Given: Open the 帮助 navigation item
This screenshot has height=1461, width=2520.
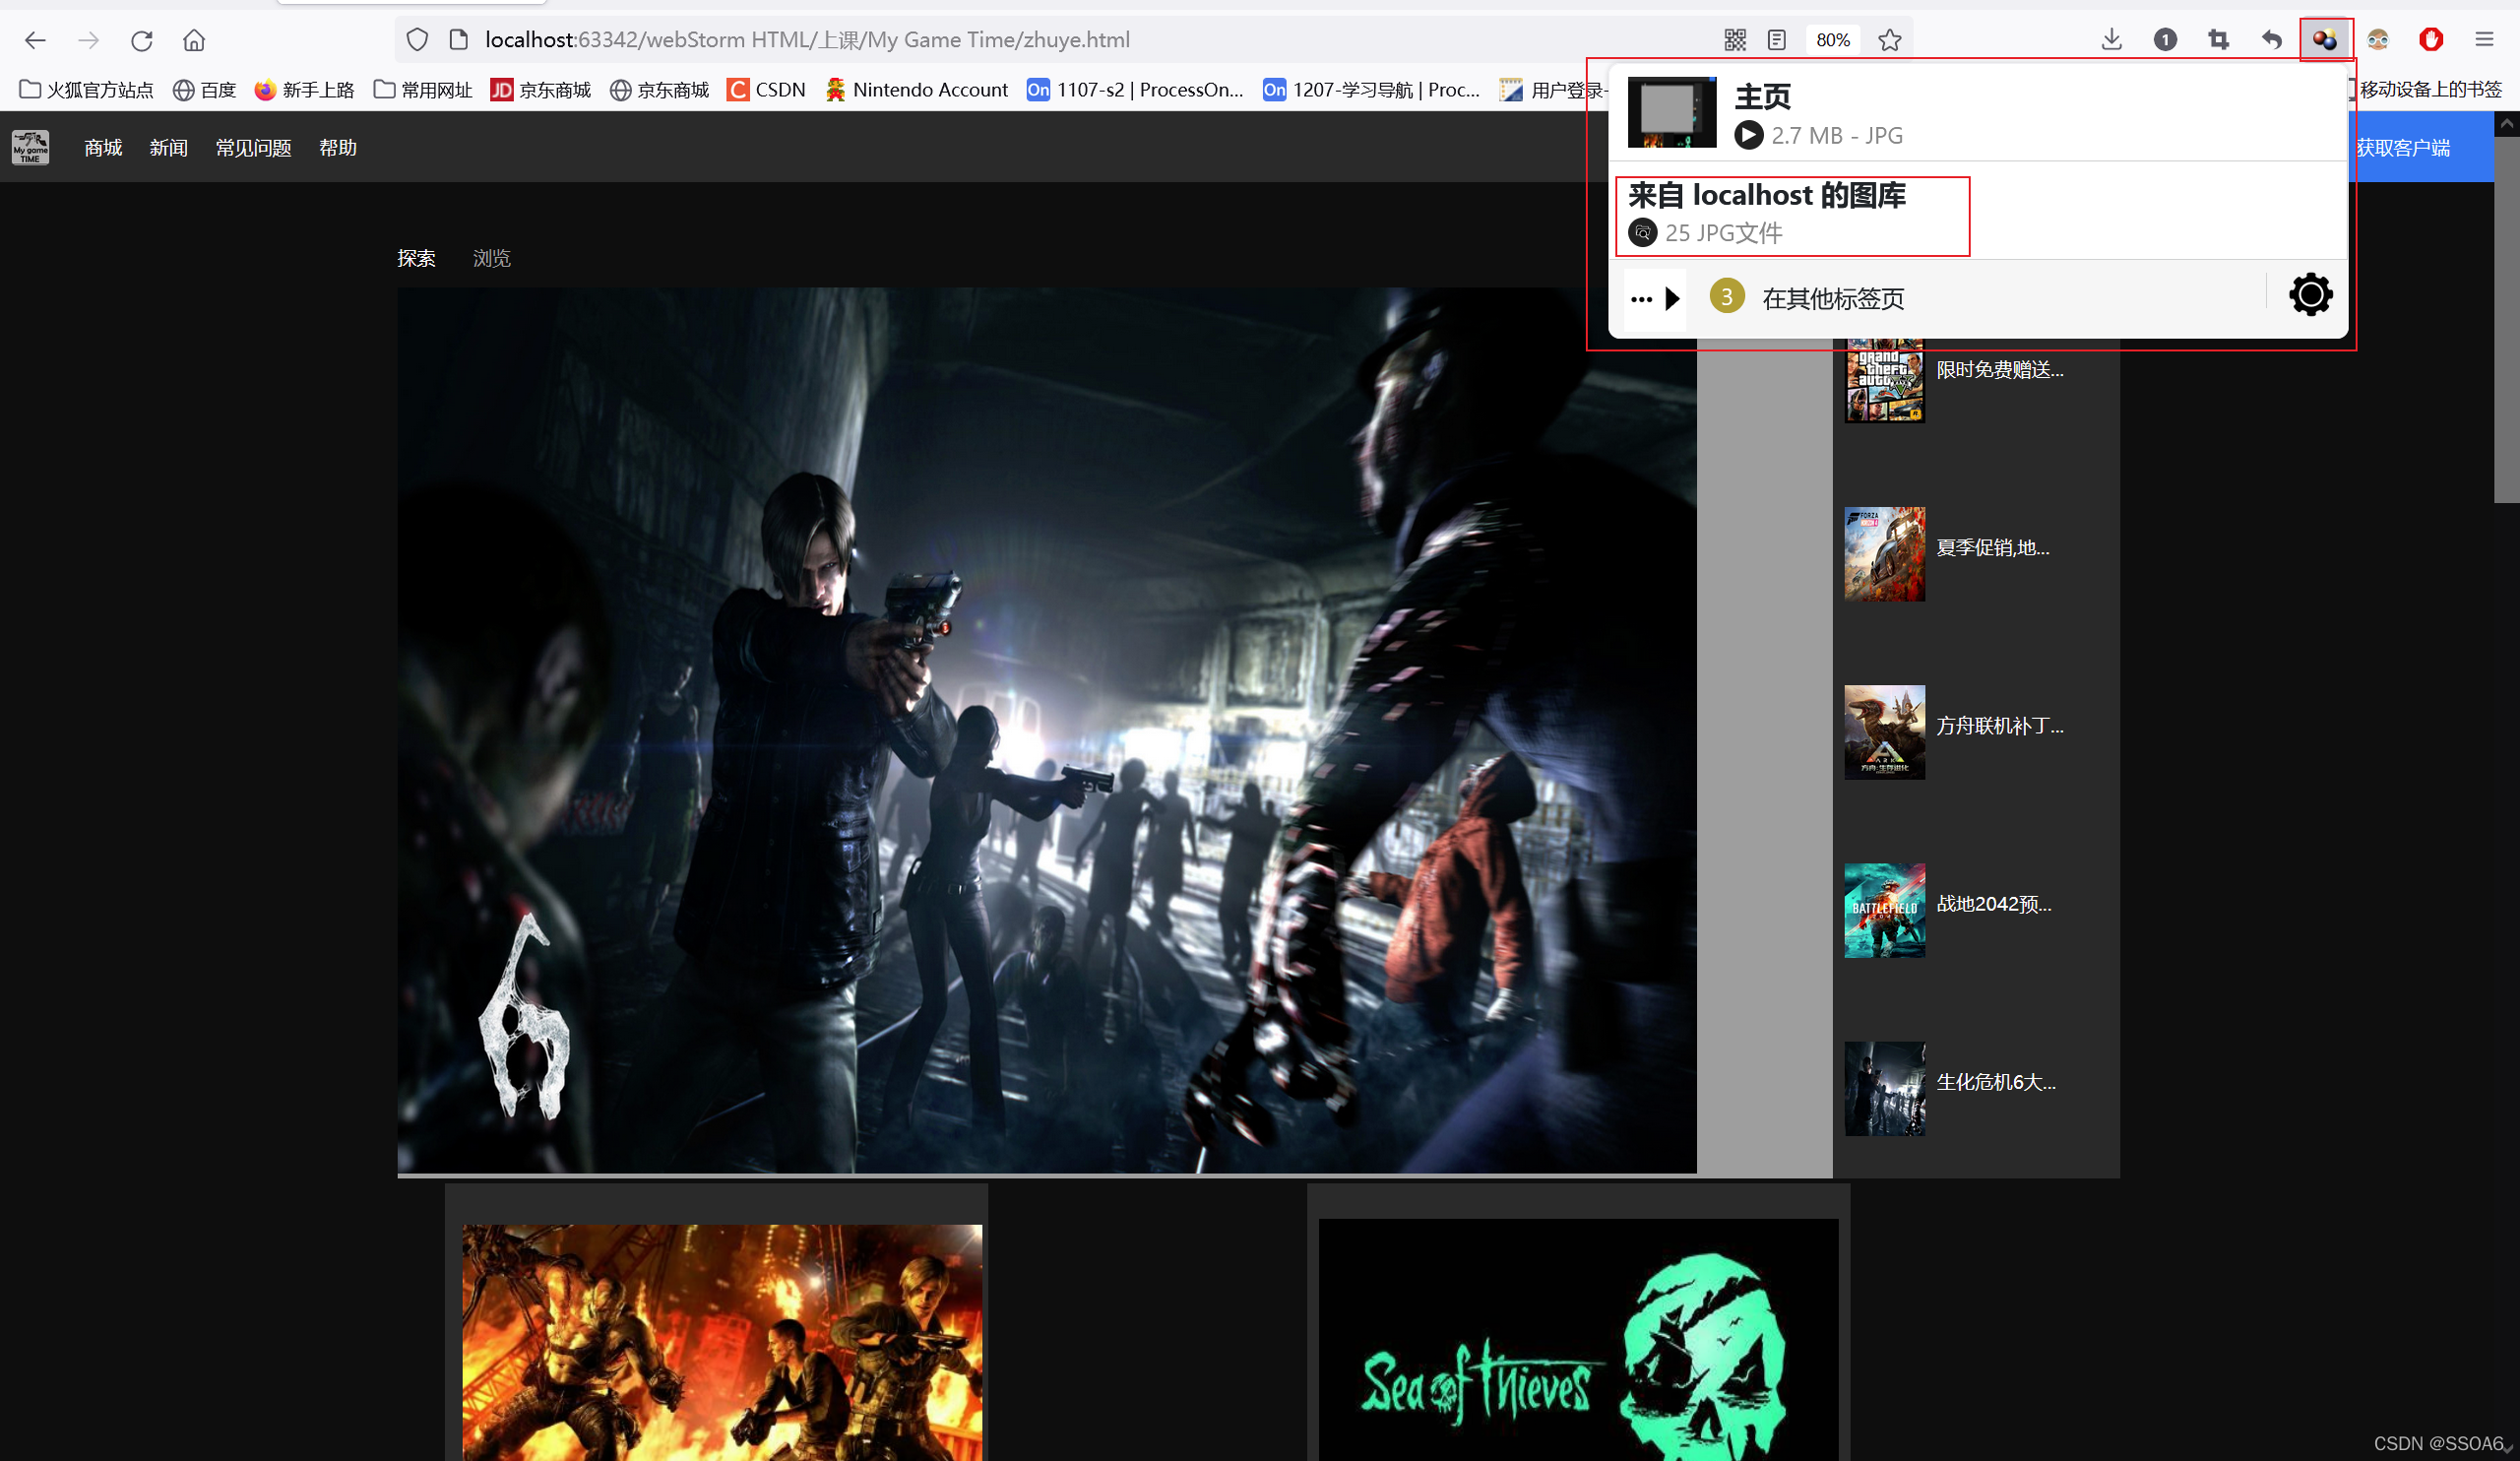Looking at the screenshot, I should pos(338,148).
